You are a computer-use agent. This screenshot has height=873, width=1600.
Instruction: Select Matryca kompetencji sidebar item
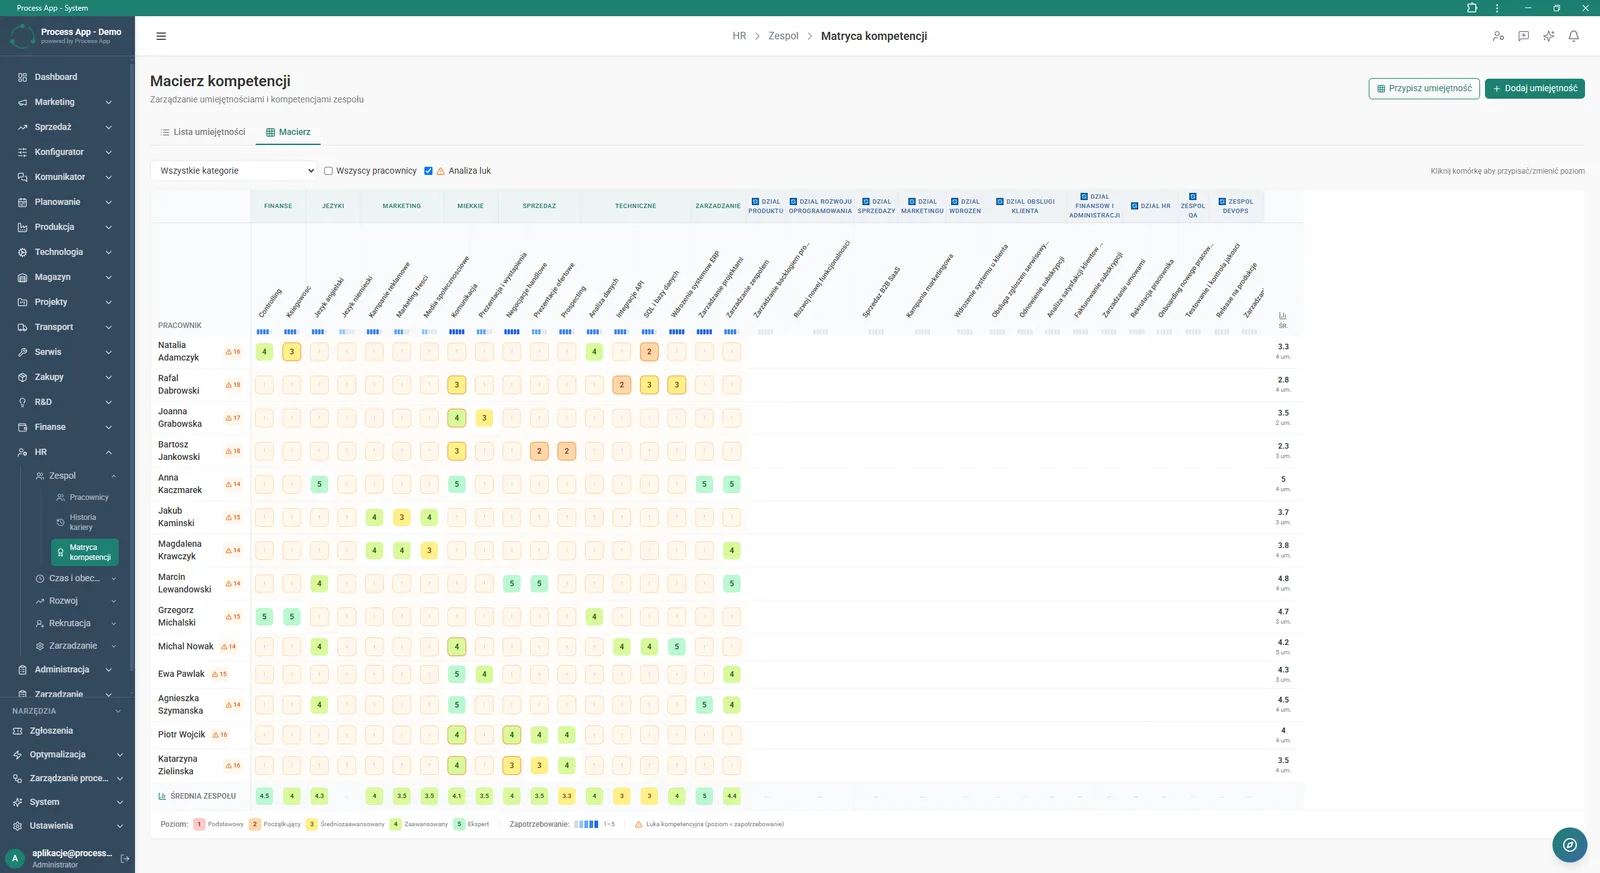pyautogui.click(x=85, y=552)
